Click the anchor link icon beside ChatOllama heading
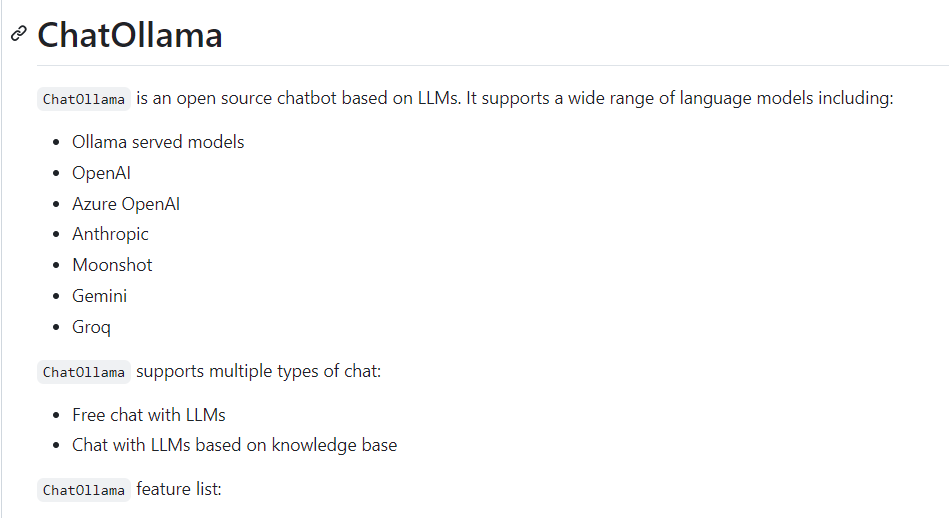 pyautogui.click(x=19, y=33)
